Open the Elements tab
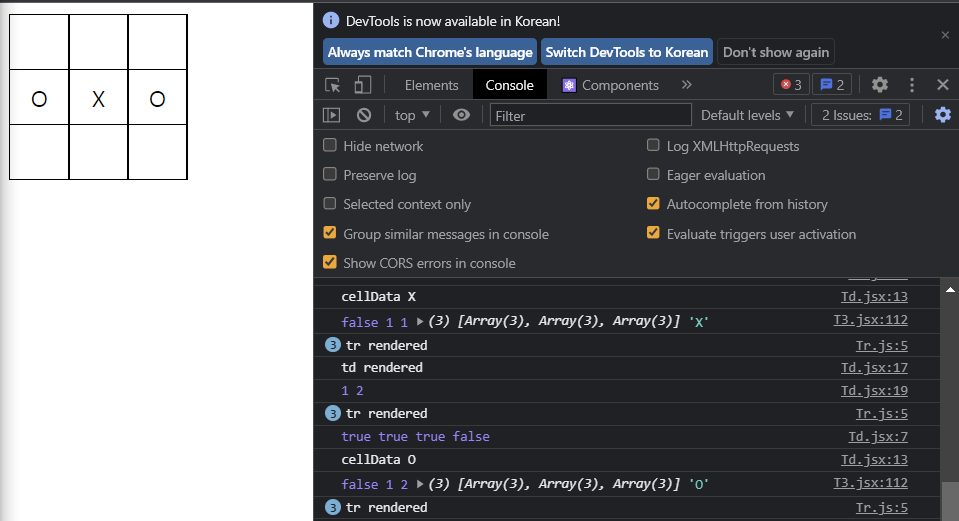This screenshot has width=959, height=521. point(431,85)
